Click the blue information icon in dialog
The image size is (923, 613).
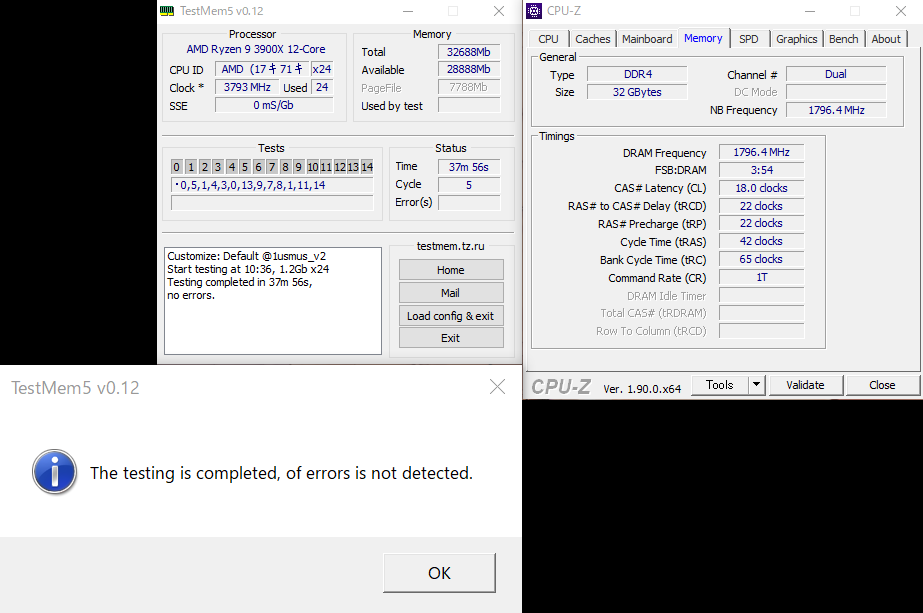(54, 472)
